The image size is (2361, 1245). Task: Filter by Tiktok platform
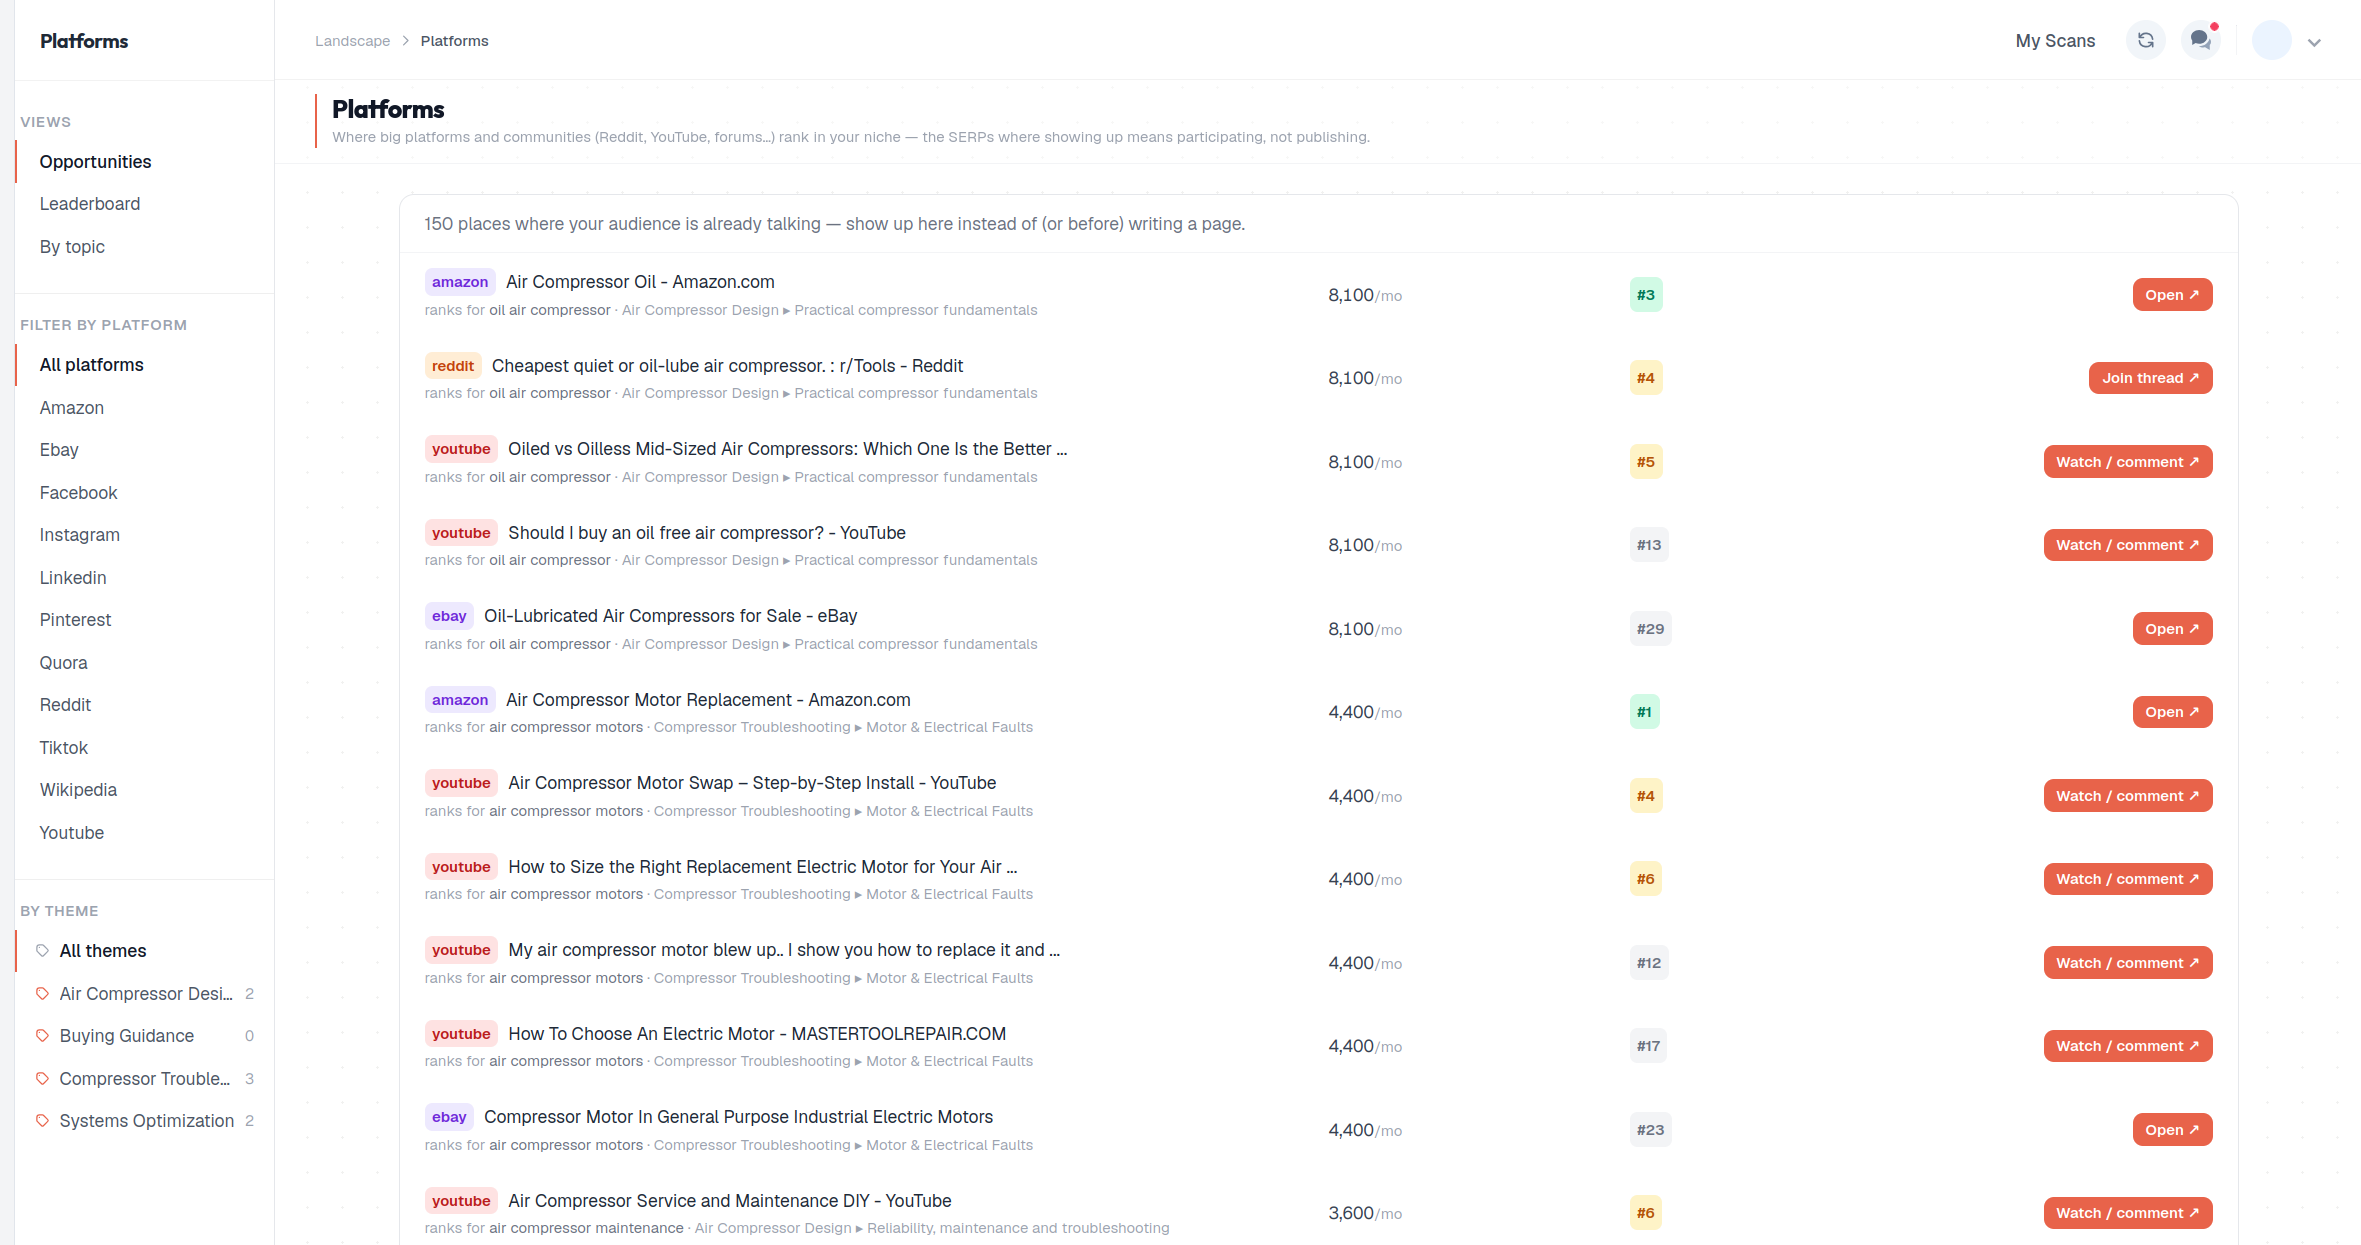pos(145,748)
